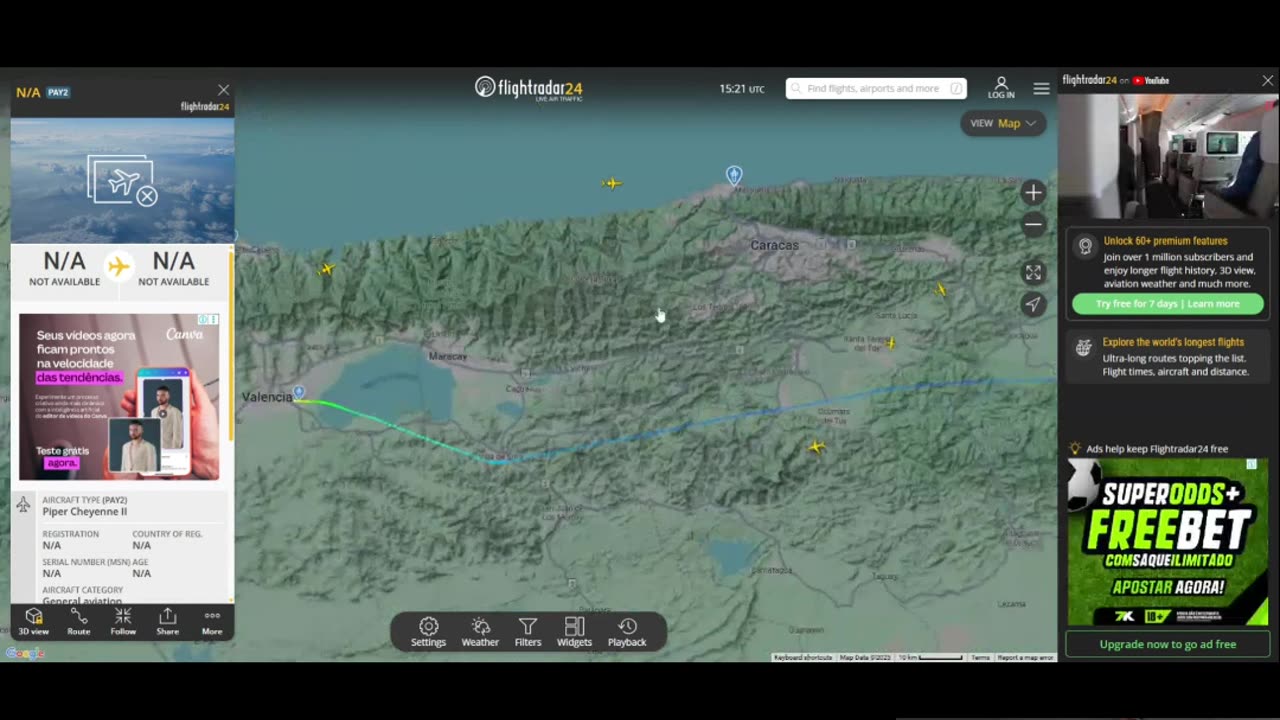Center map on my location
The width and height of the screenshot is (1280, 720).
pos(1033,304)
